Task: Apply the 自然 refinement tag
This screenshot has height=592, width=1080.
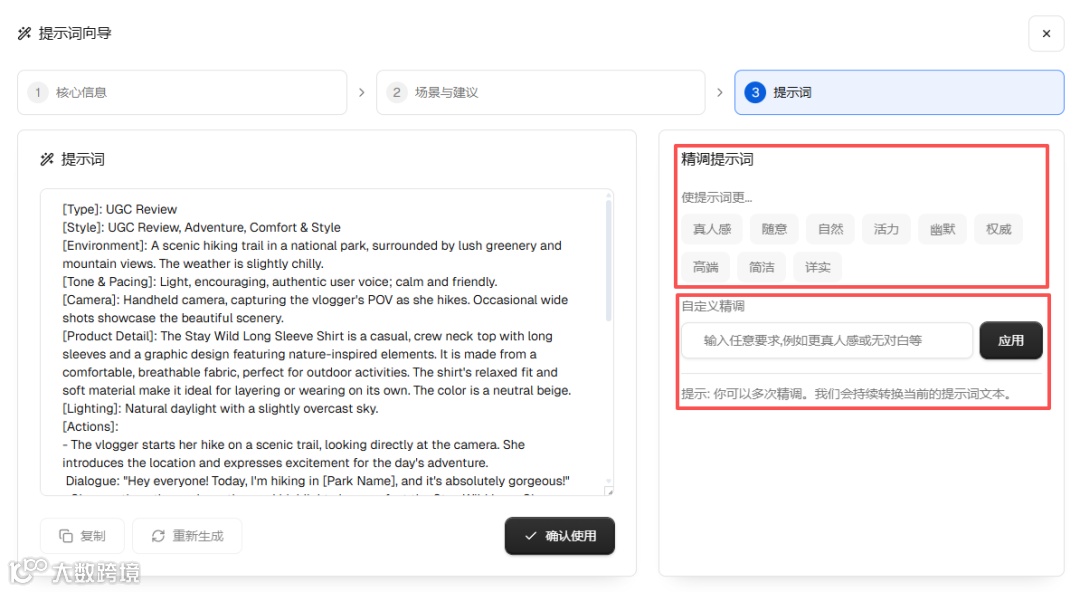Action: coord(830,229)
